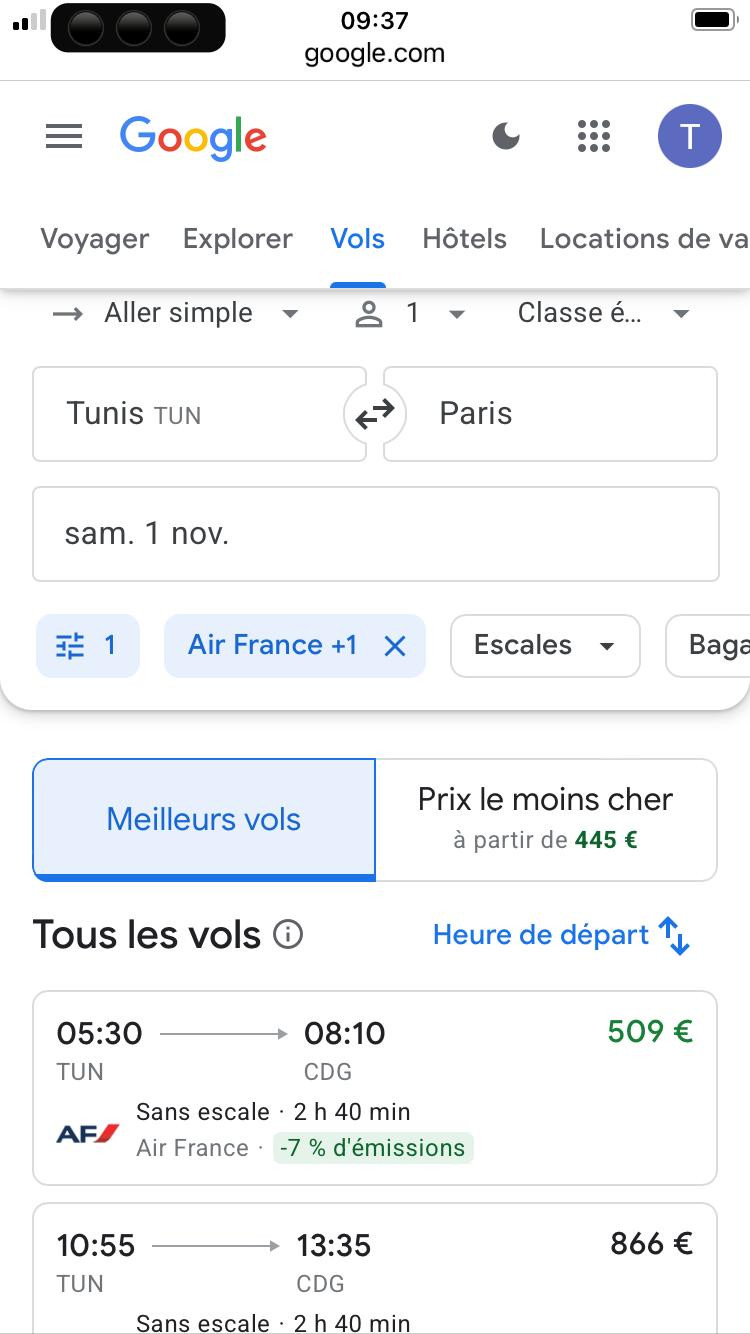Expand the Classe éco cabin dropdown
750x1334 pixels.
[x=603, y=314]
